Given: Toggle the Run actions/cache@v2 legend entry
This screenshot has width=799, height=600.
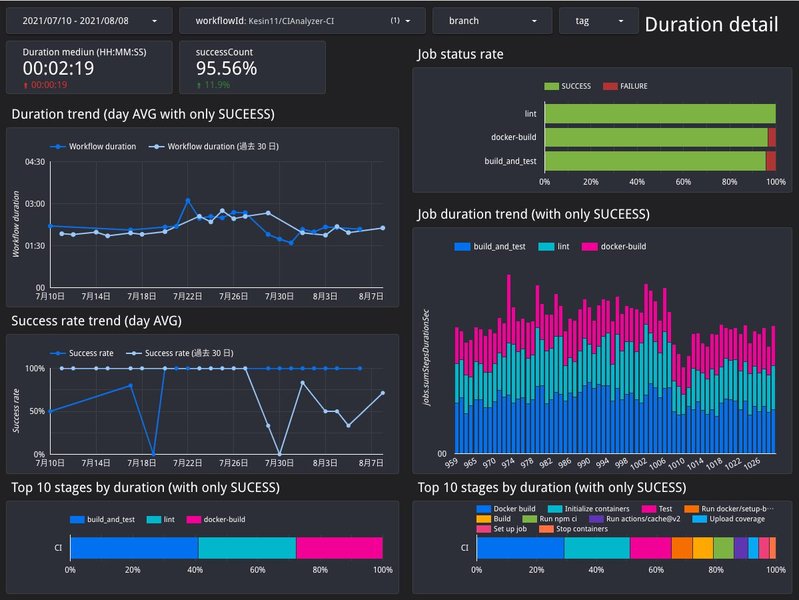Looking at the screenshot, I should pyautogui.click(x=635, y=519).
